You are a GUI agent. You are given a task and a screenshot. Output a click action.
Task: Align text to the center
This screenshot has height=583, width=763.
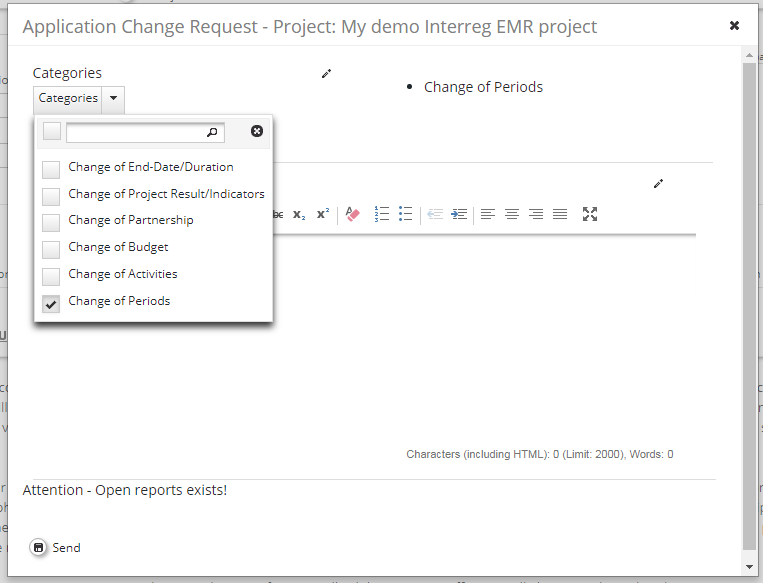click(x=512, y=214)
